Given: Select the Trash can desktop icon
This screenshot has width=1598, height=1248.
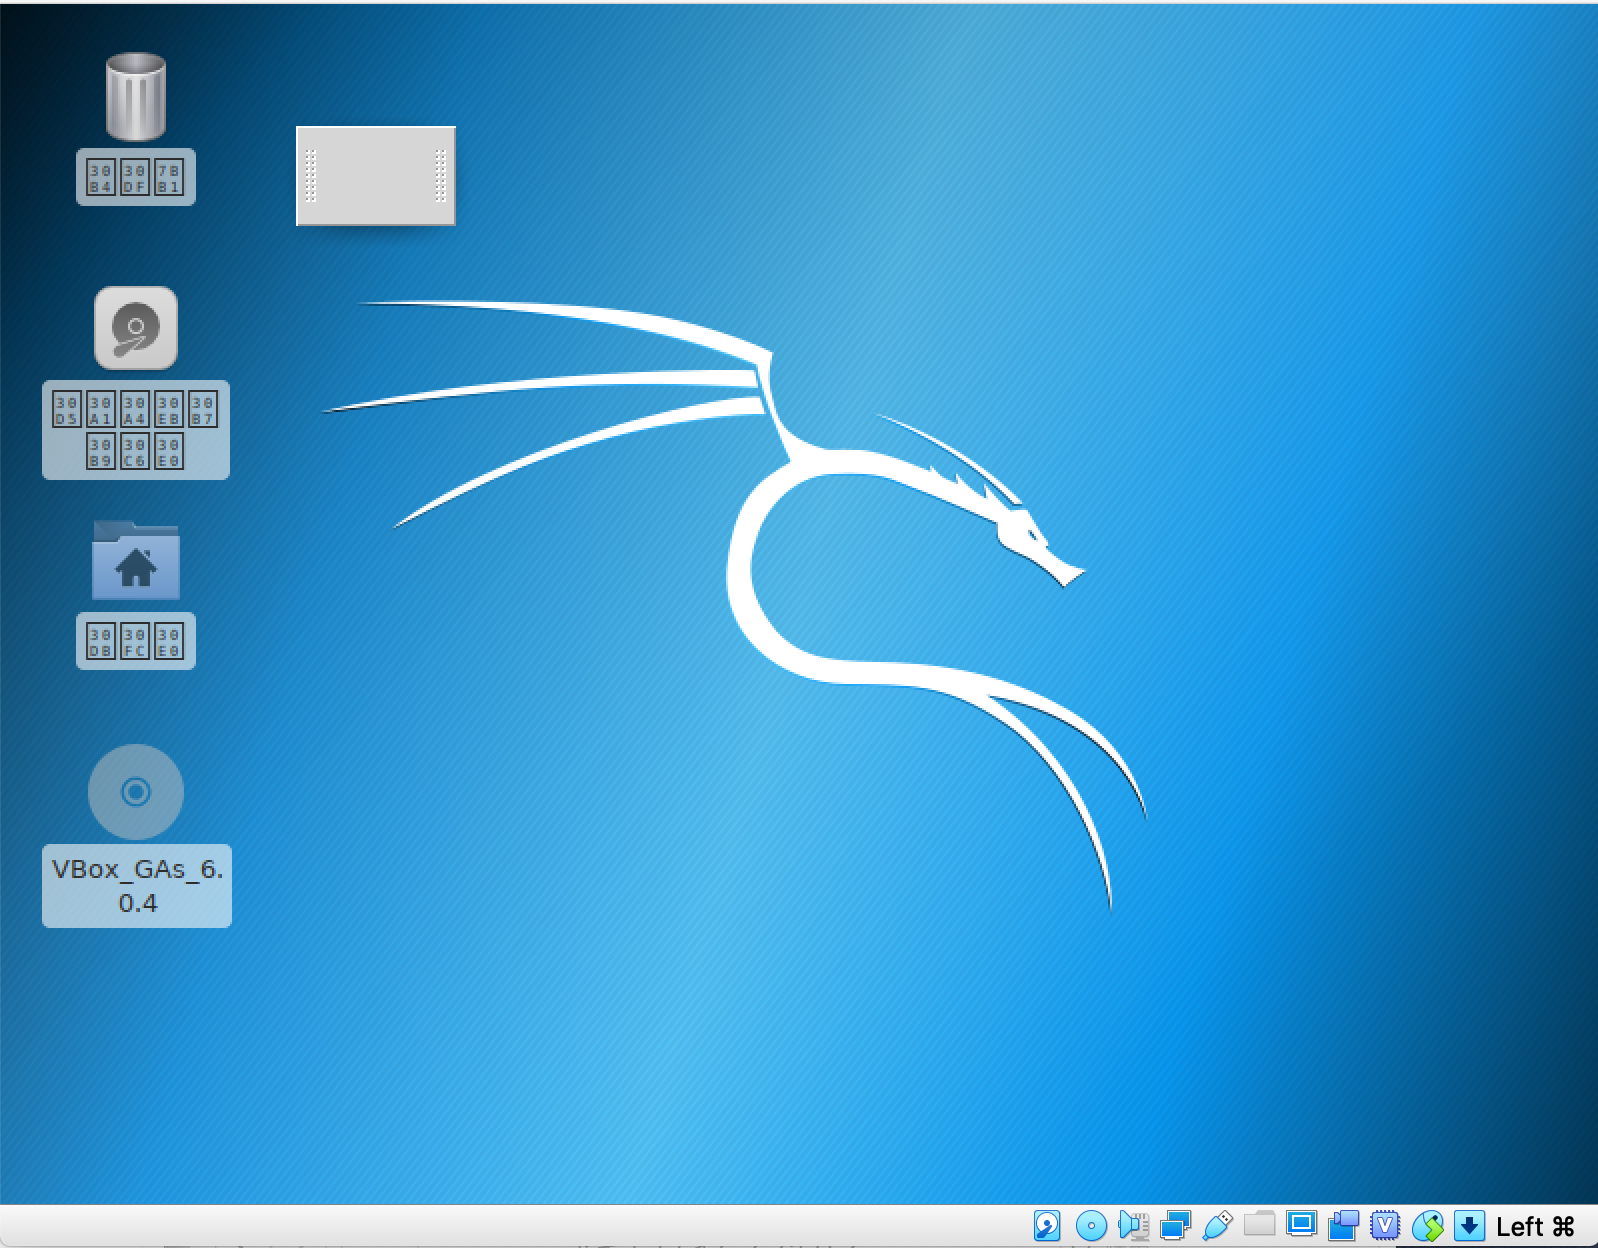Looking at the screenshot, I should tap(136, 96).
